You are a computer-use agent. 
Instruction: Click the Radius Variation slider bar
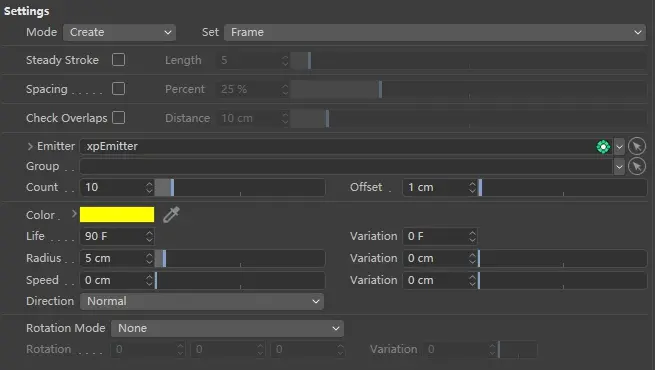[562, 258]
